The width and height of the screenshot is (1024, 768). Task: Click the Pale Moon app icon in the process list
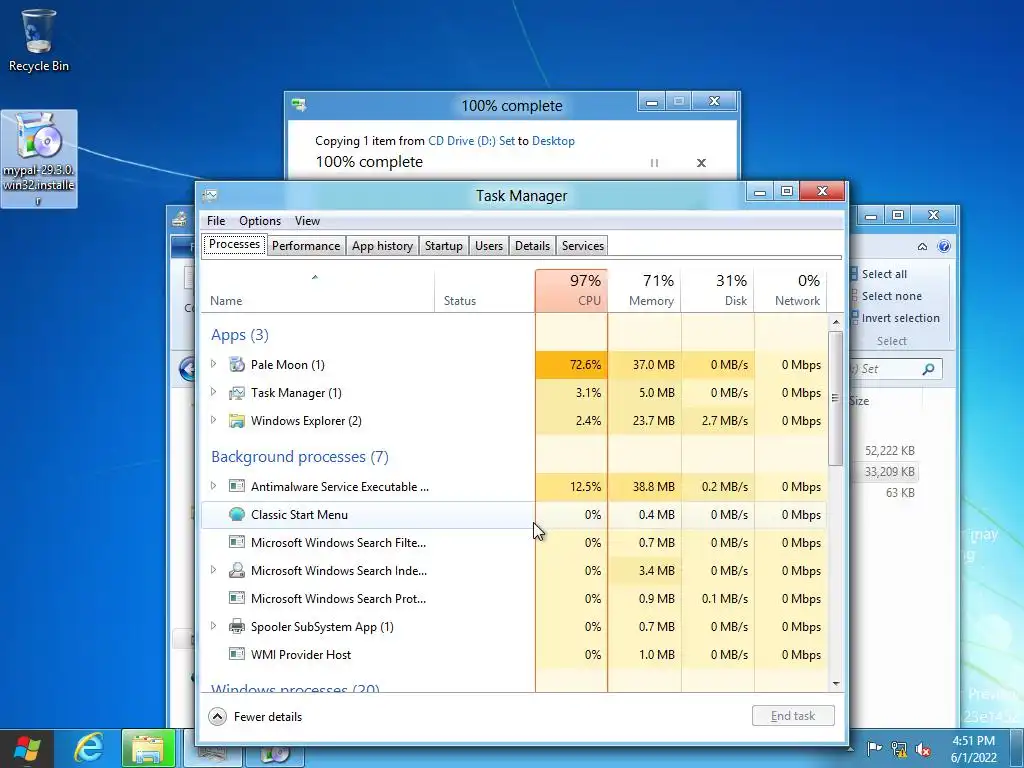(236, 364)
